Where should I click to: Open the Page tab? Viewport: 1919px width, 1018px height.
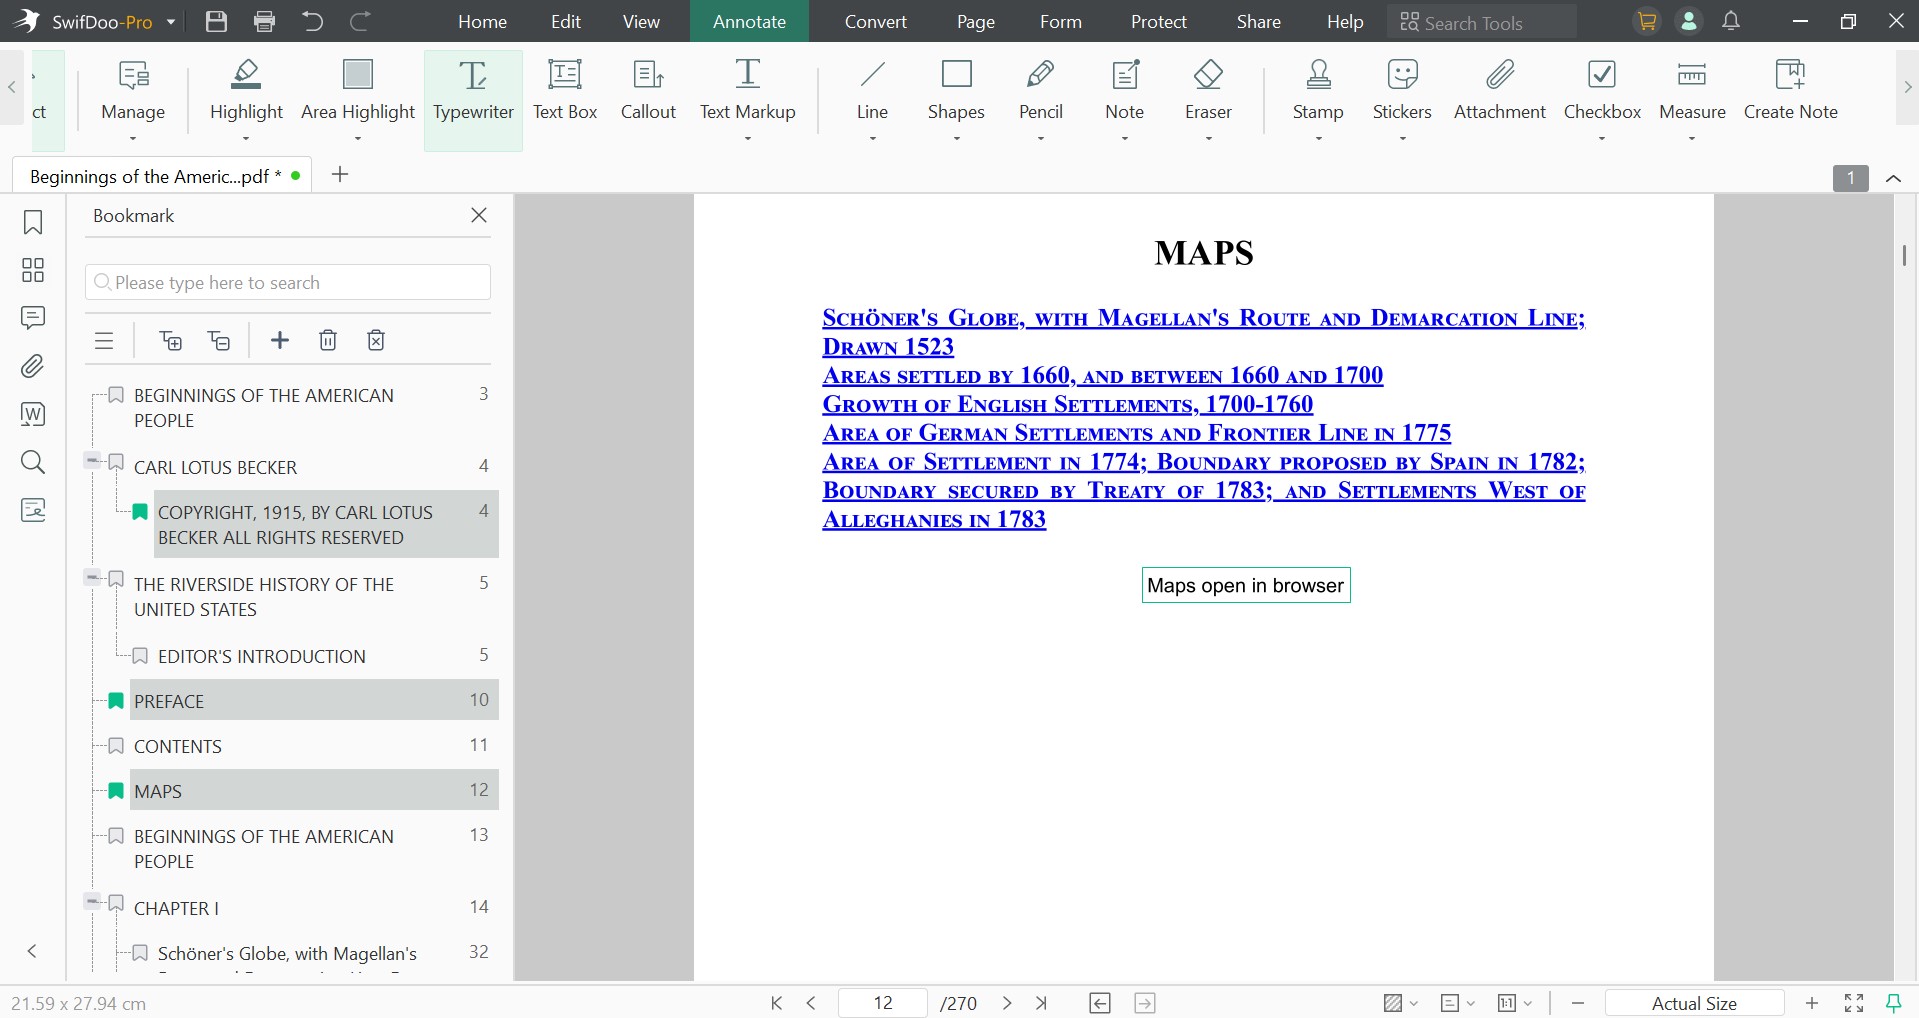pos(975,21)
